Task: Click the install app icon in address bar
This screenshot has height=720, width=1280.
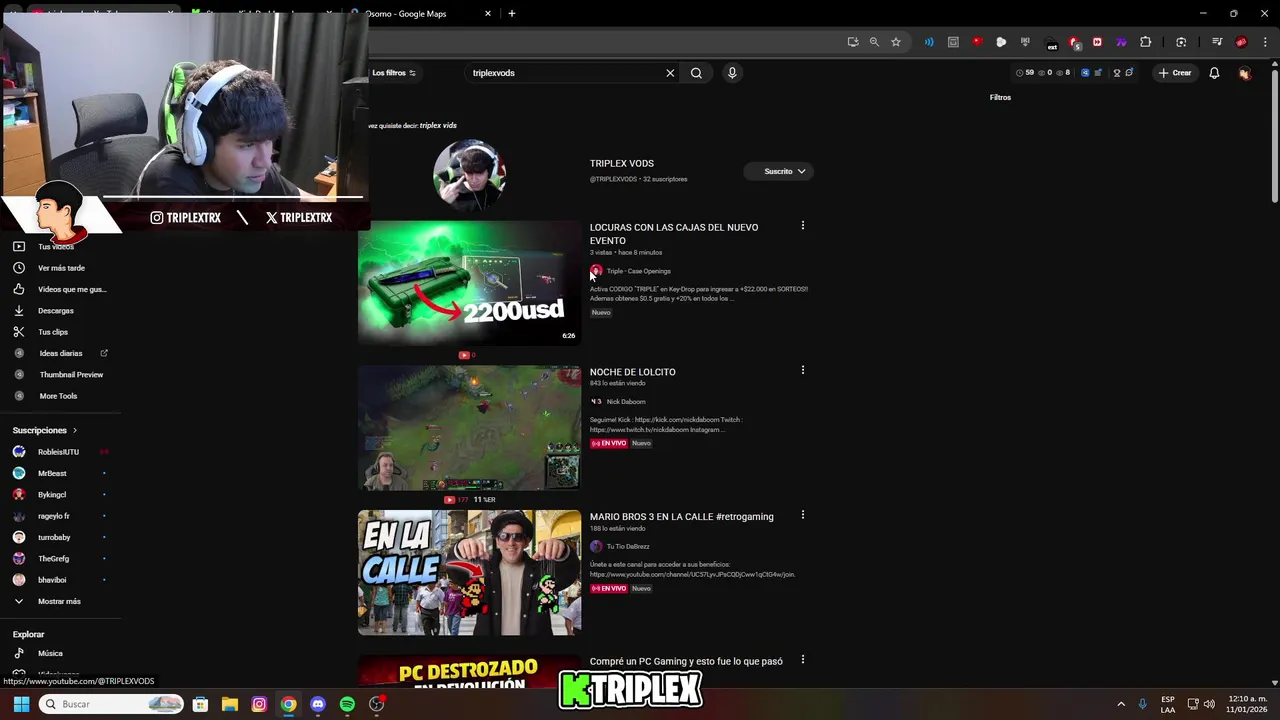Action: point(852,42)
